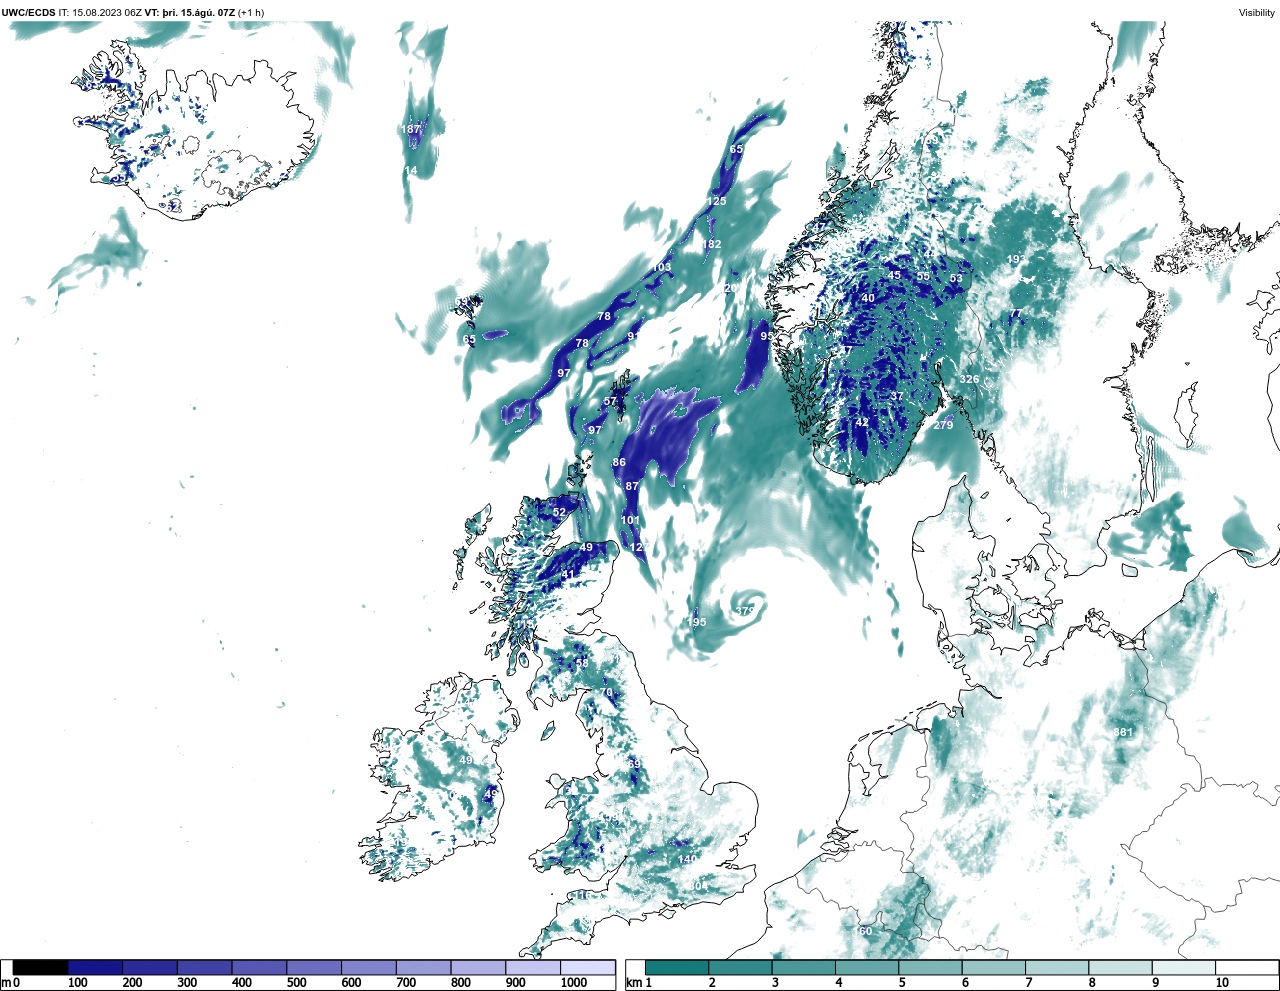Click the map value '187' east of Iceland

(x=411, y=129)
